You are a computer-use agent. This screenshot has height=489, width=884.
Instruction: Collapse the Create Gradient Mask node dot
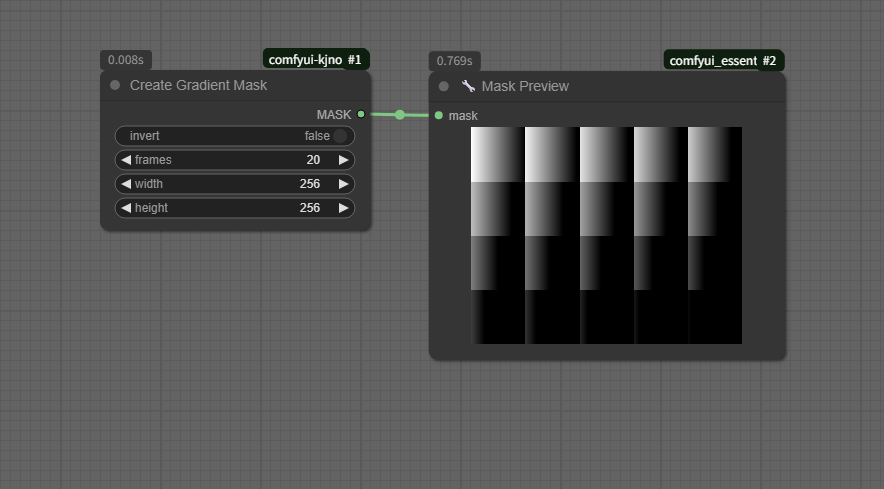tap(115, 86)
